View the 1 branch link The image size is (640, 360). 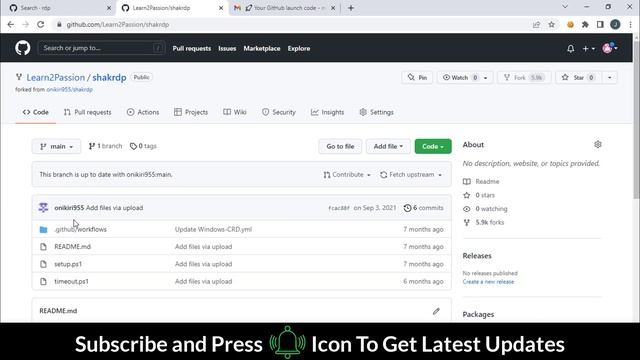coord(105,146)
